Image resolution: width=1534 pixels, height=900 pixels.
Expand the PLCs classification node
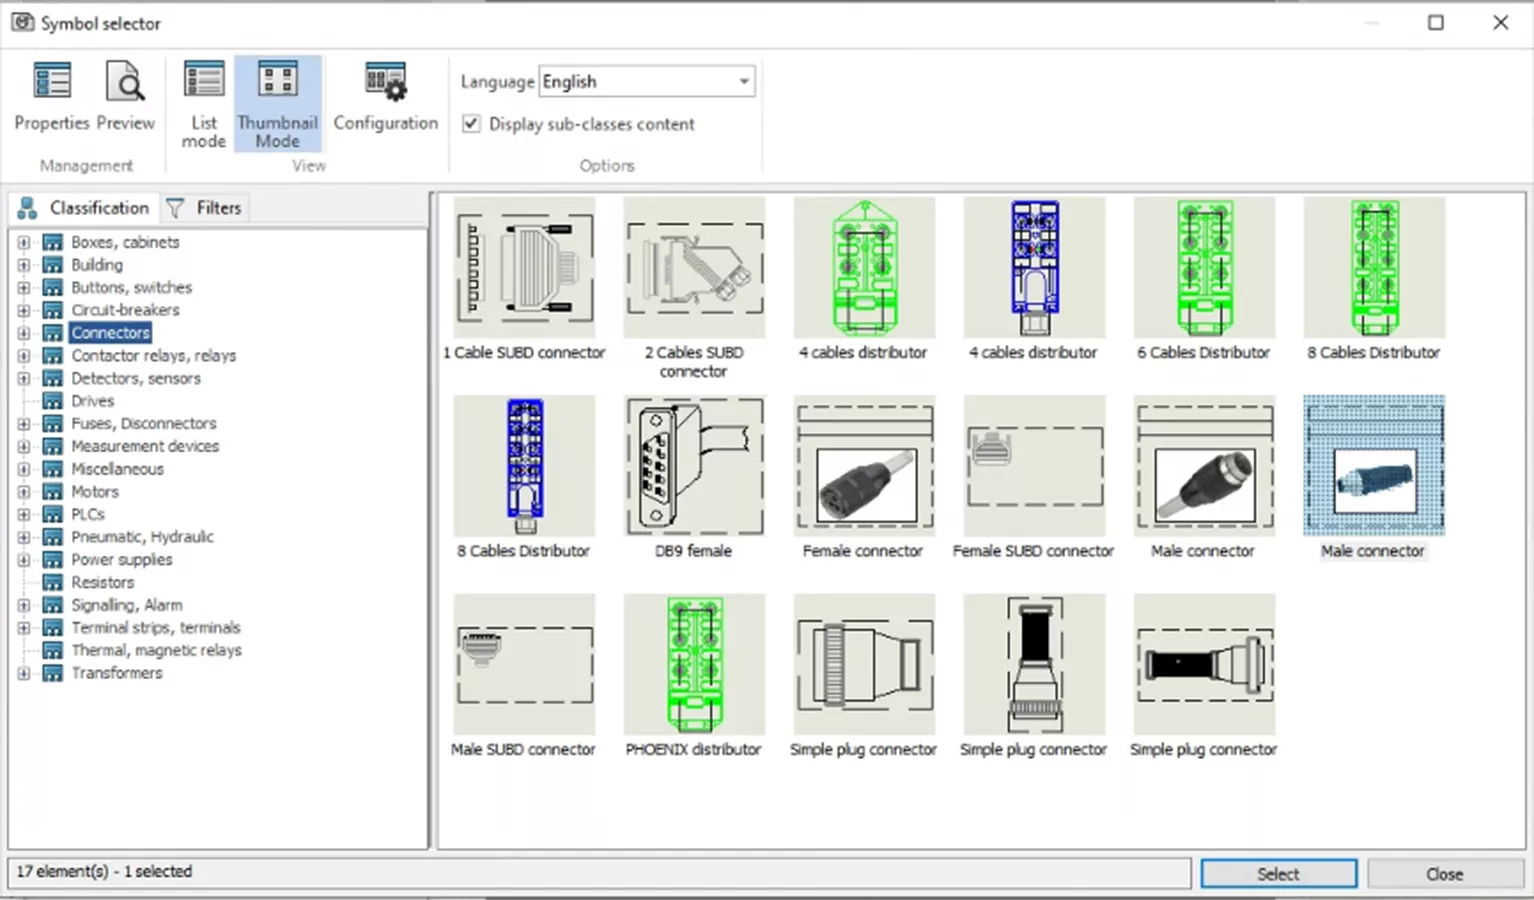tap(24, 515)
